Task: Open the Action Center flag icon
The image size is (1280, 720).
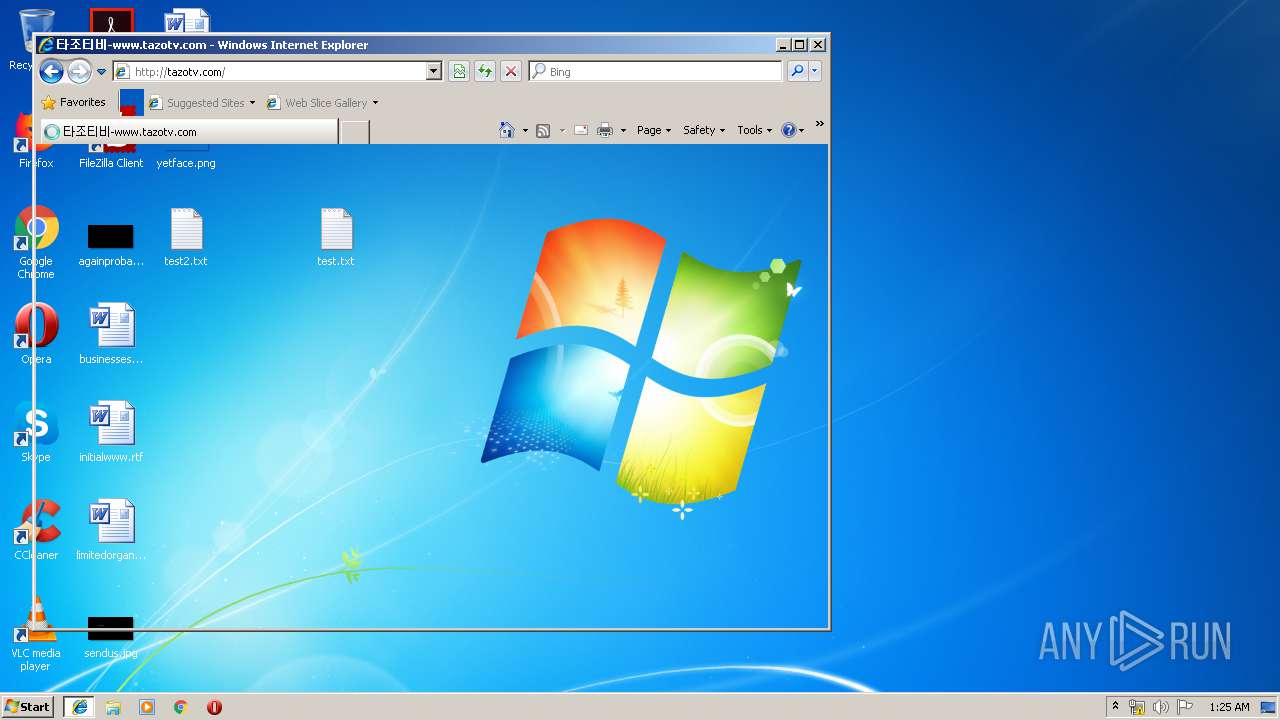Action: click(x=1185, y=707)
